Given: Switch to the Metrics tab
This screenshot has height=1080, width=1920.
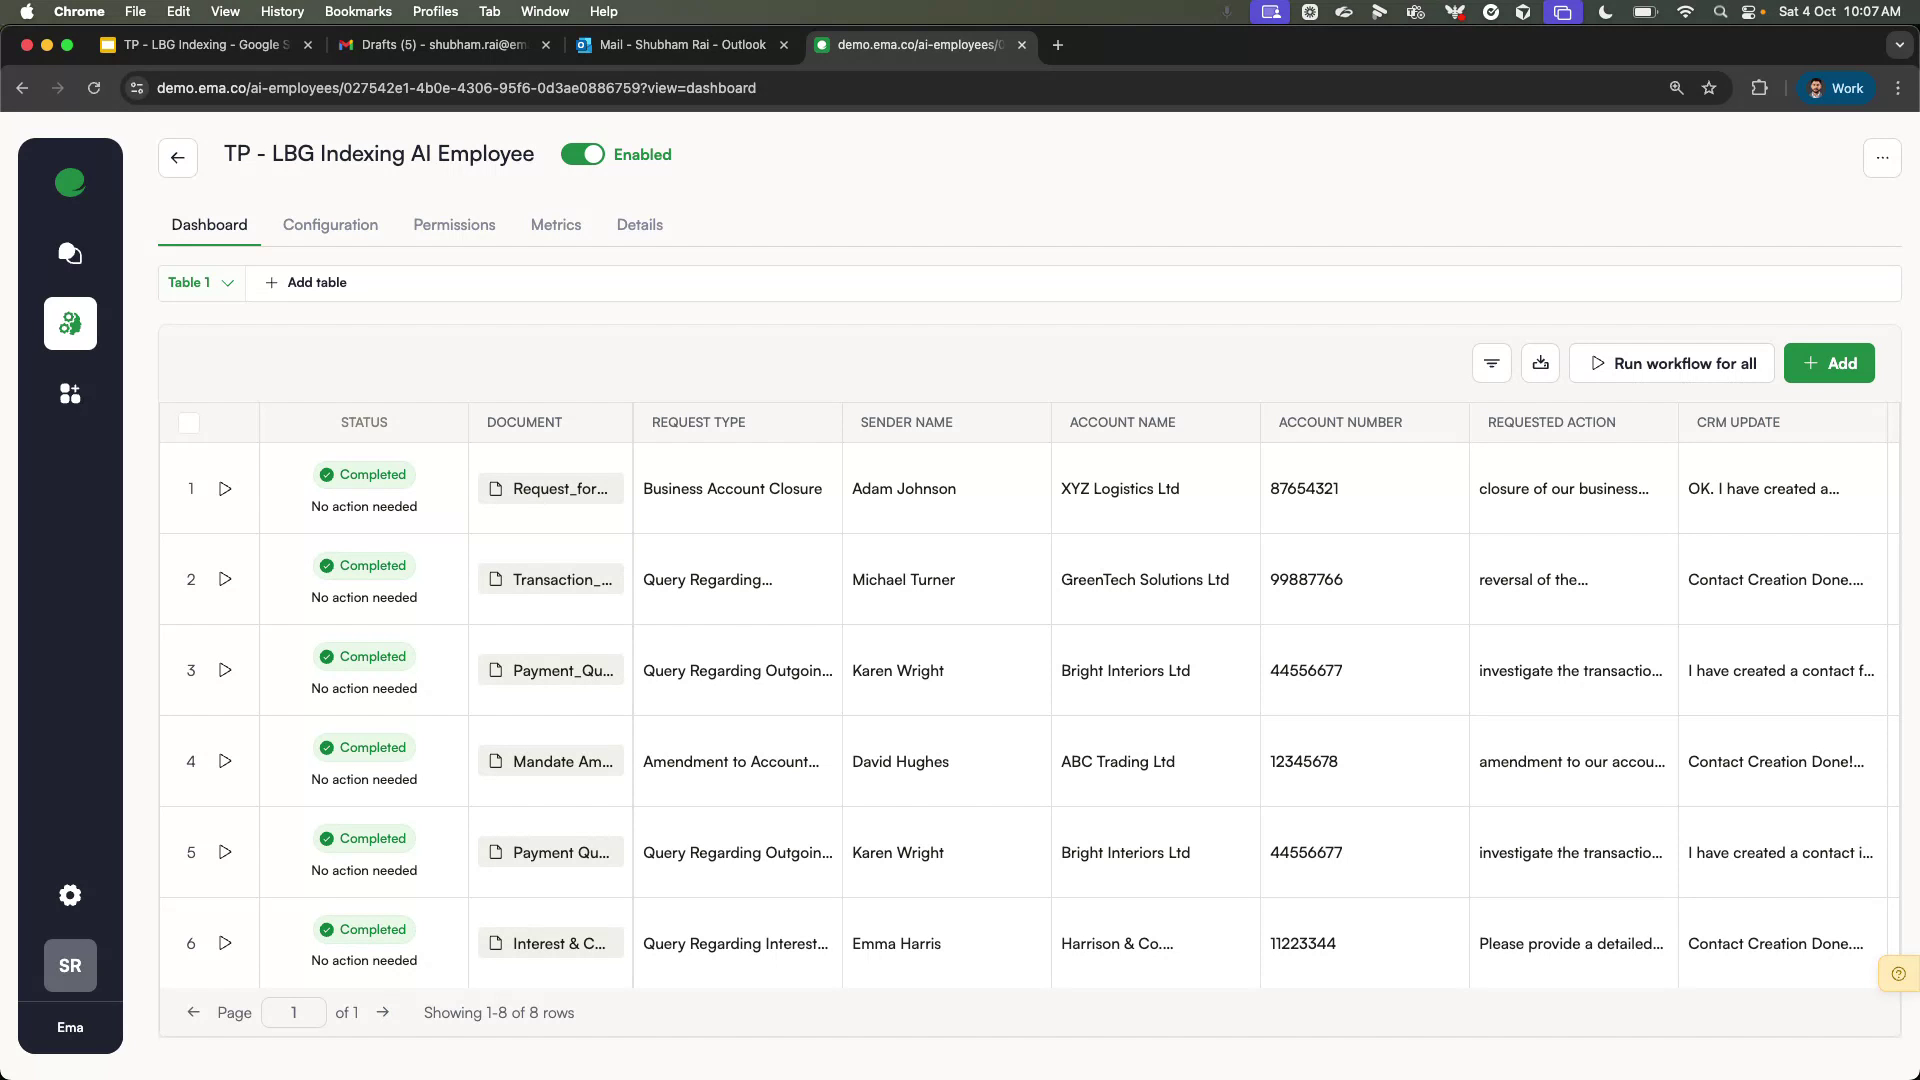Looking at the screenshot, I should (x=556, y=225).
